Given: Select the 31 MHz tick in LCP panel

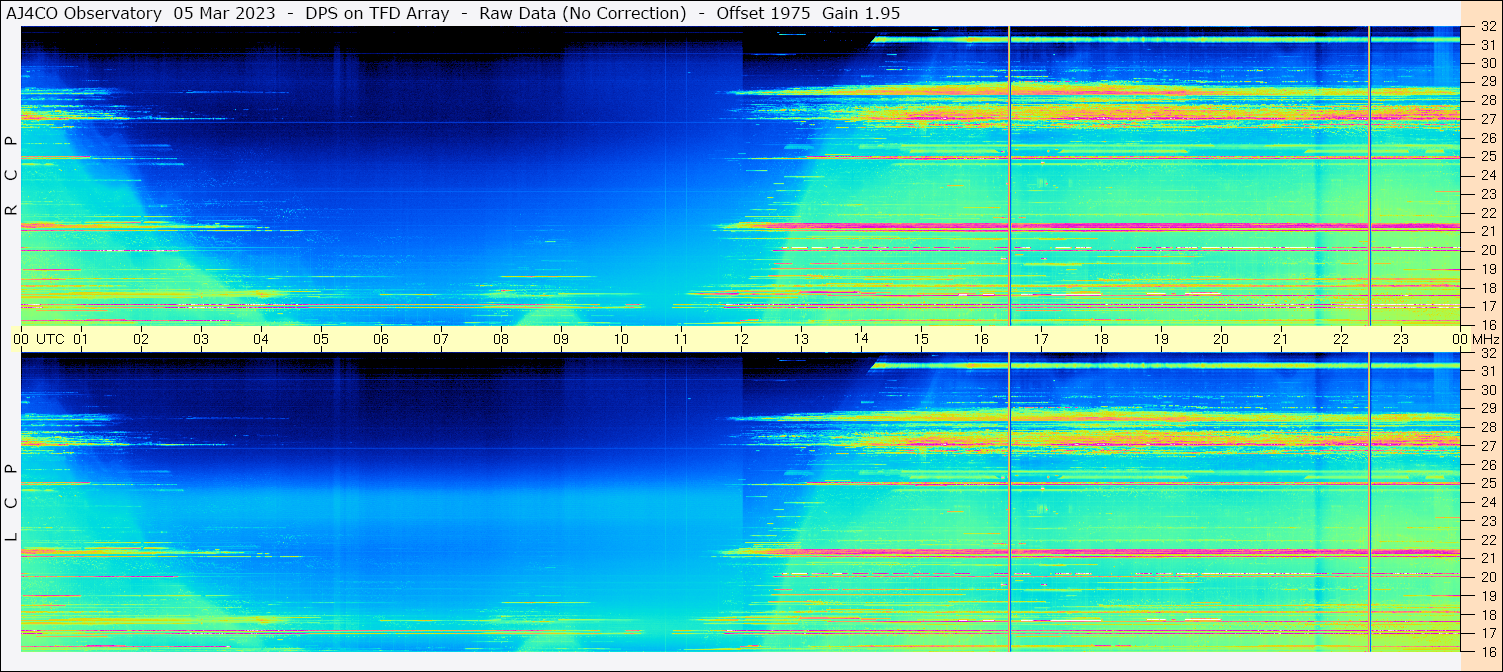Looking at the screenshot, I should 1488,371.
